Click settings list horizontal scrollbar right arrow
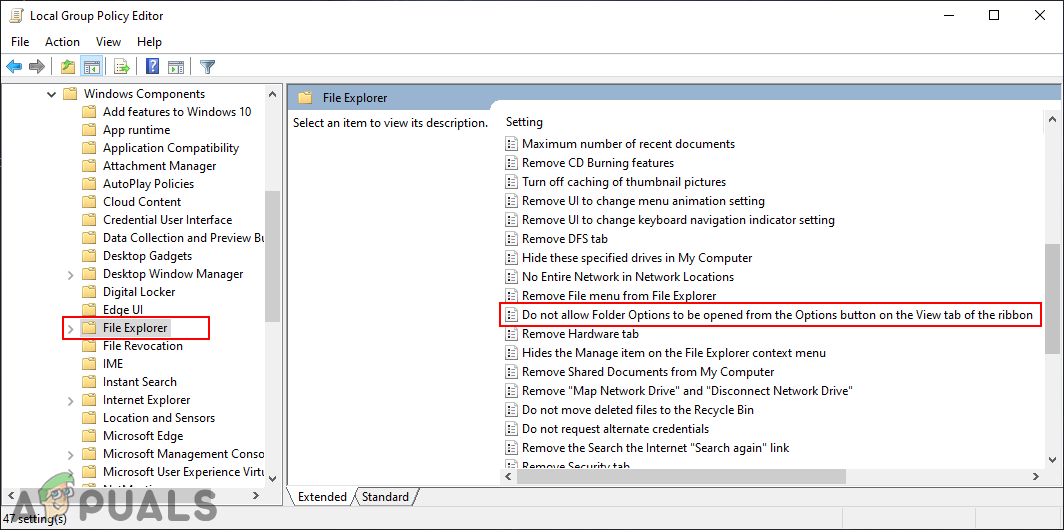Screen dimensions: 1064x530 point(1036,477)
